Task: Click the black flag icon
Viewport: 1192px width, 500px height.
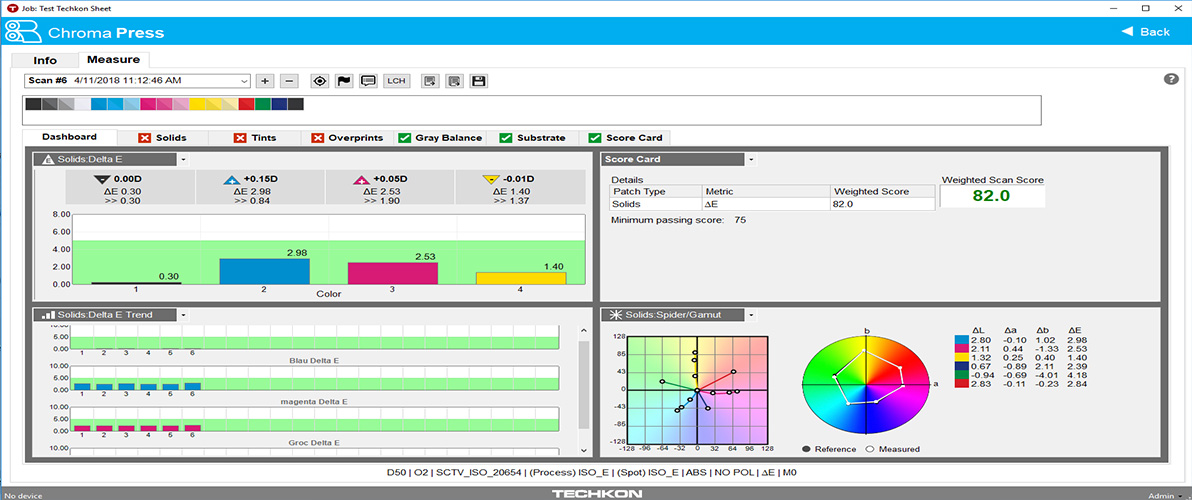Action: (x=344, y=81)
